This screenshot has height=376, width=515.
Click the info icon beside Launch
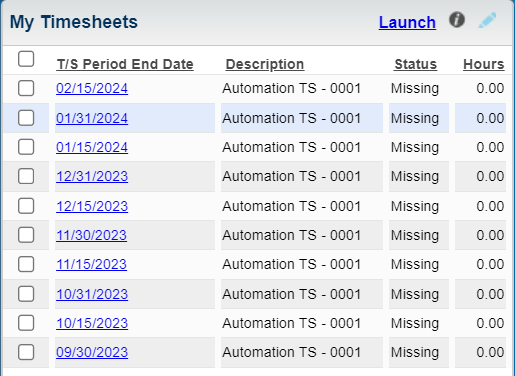tap(457, 20)
